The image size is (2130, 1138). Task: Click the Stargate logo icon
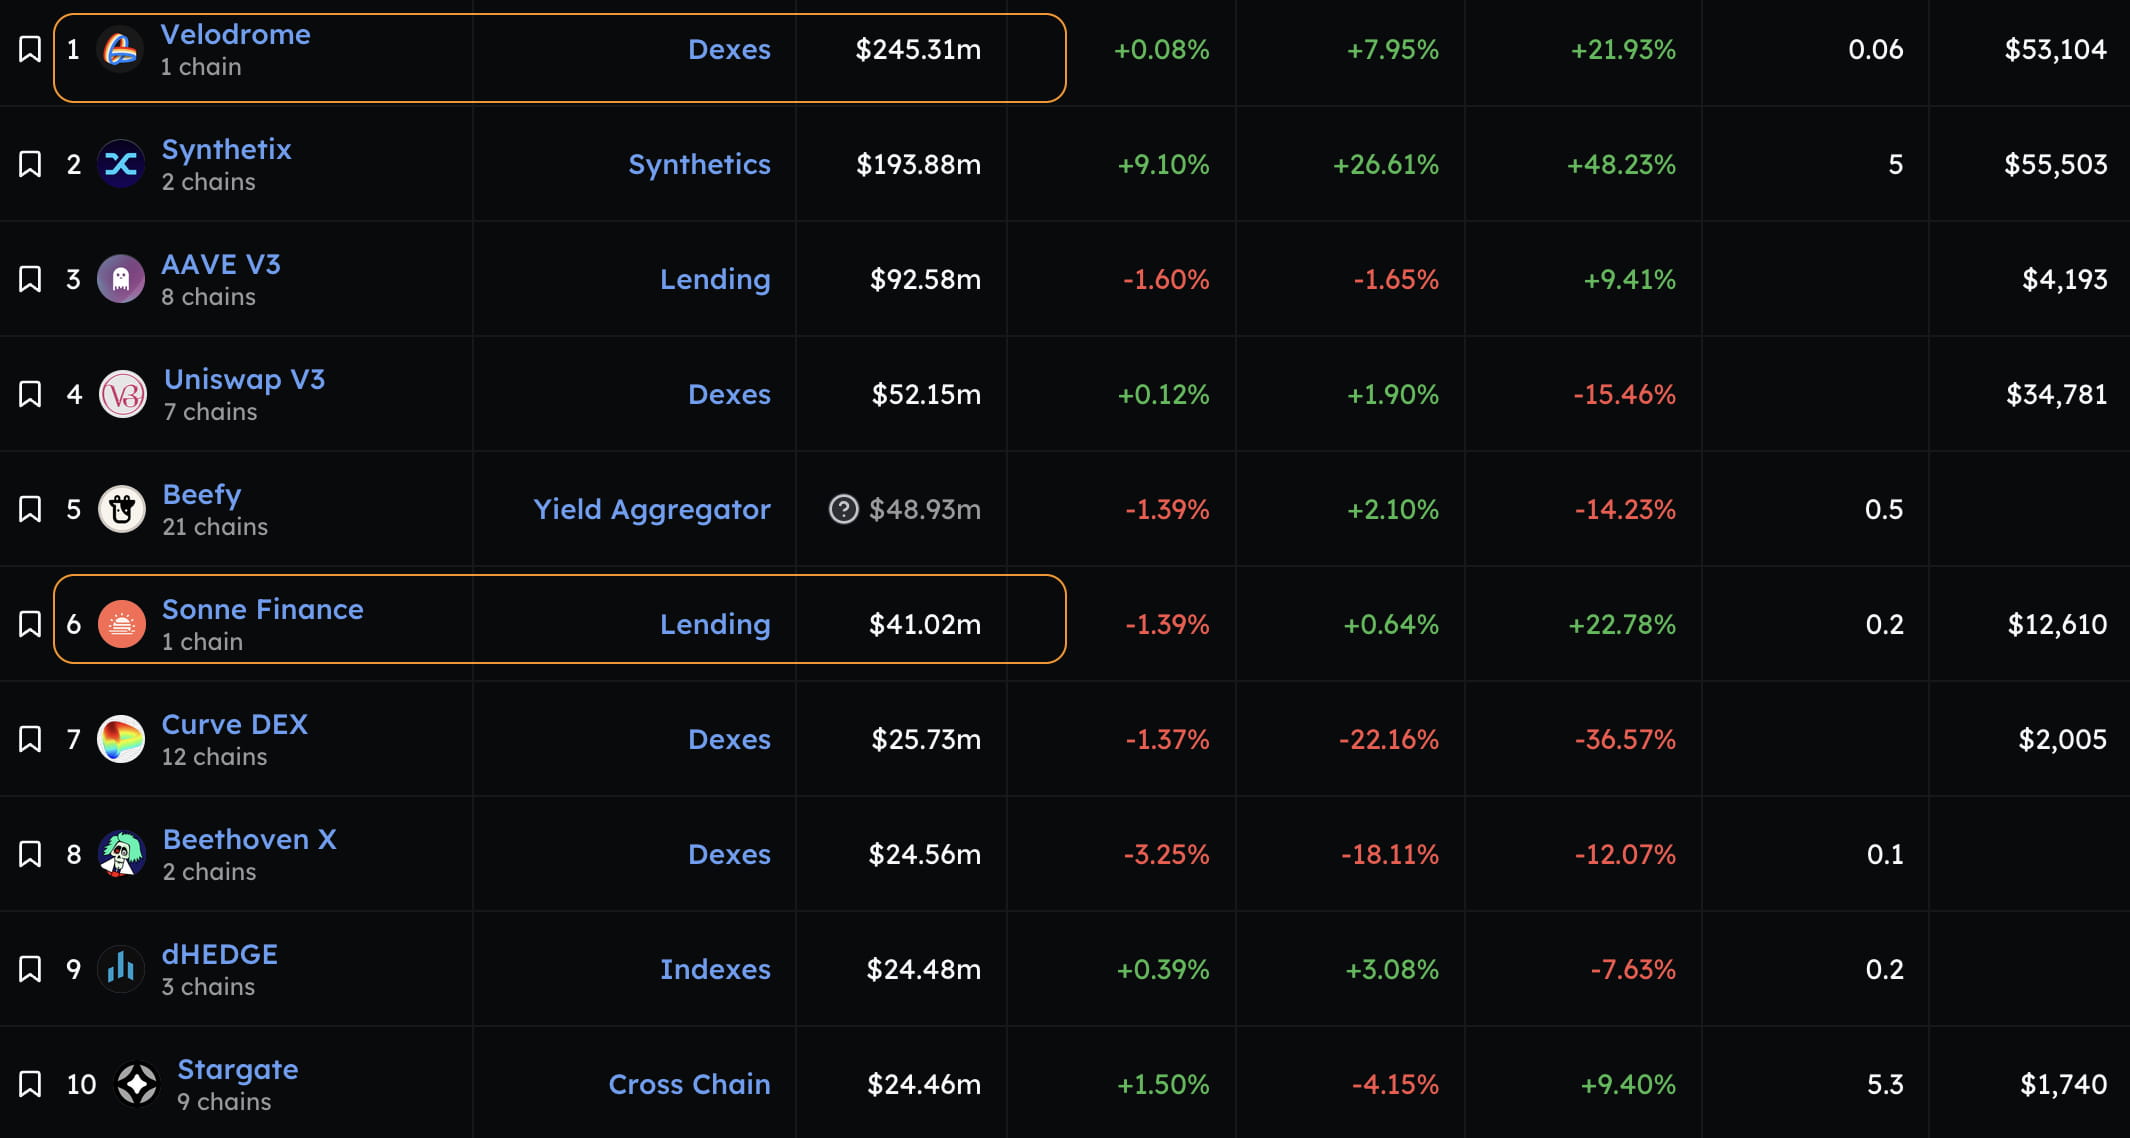(137, 1084)
